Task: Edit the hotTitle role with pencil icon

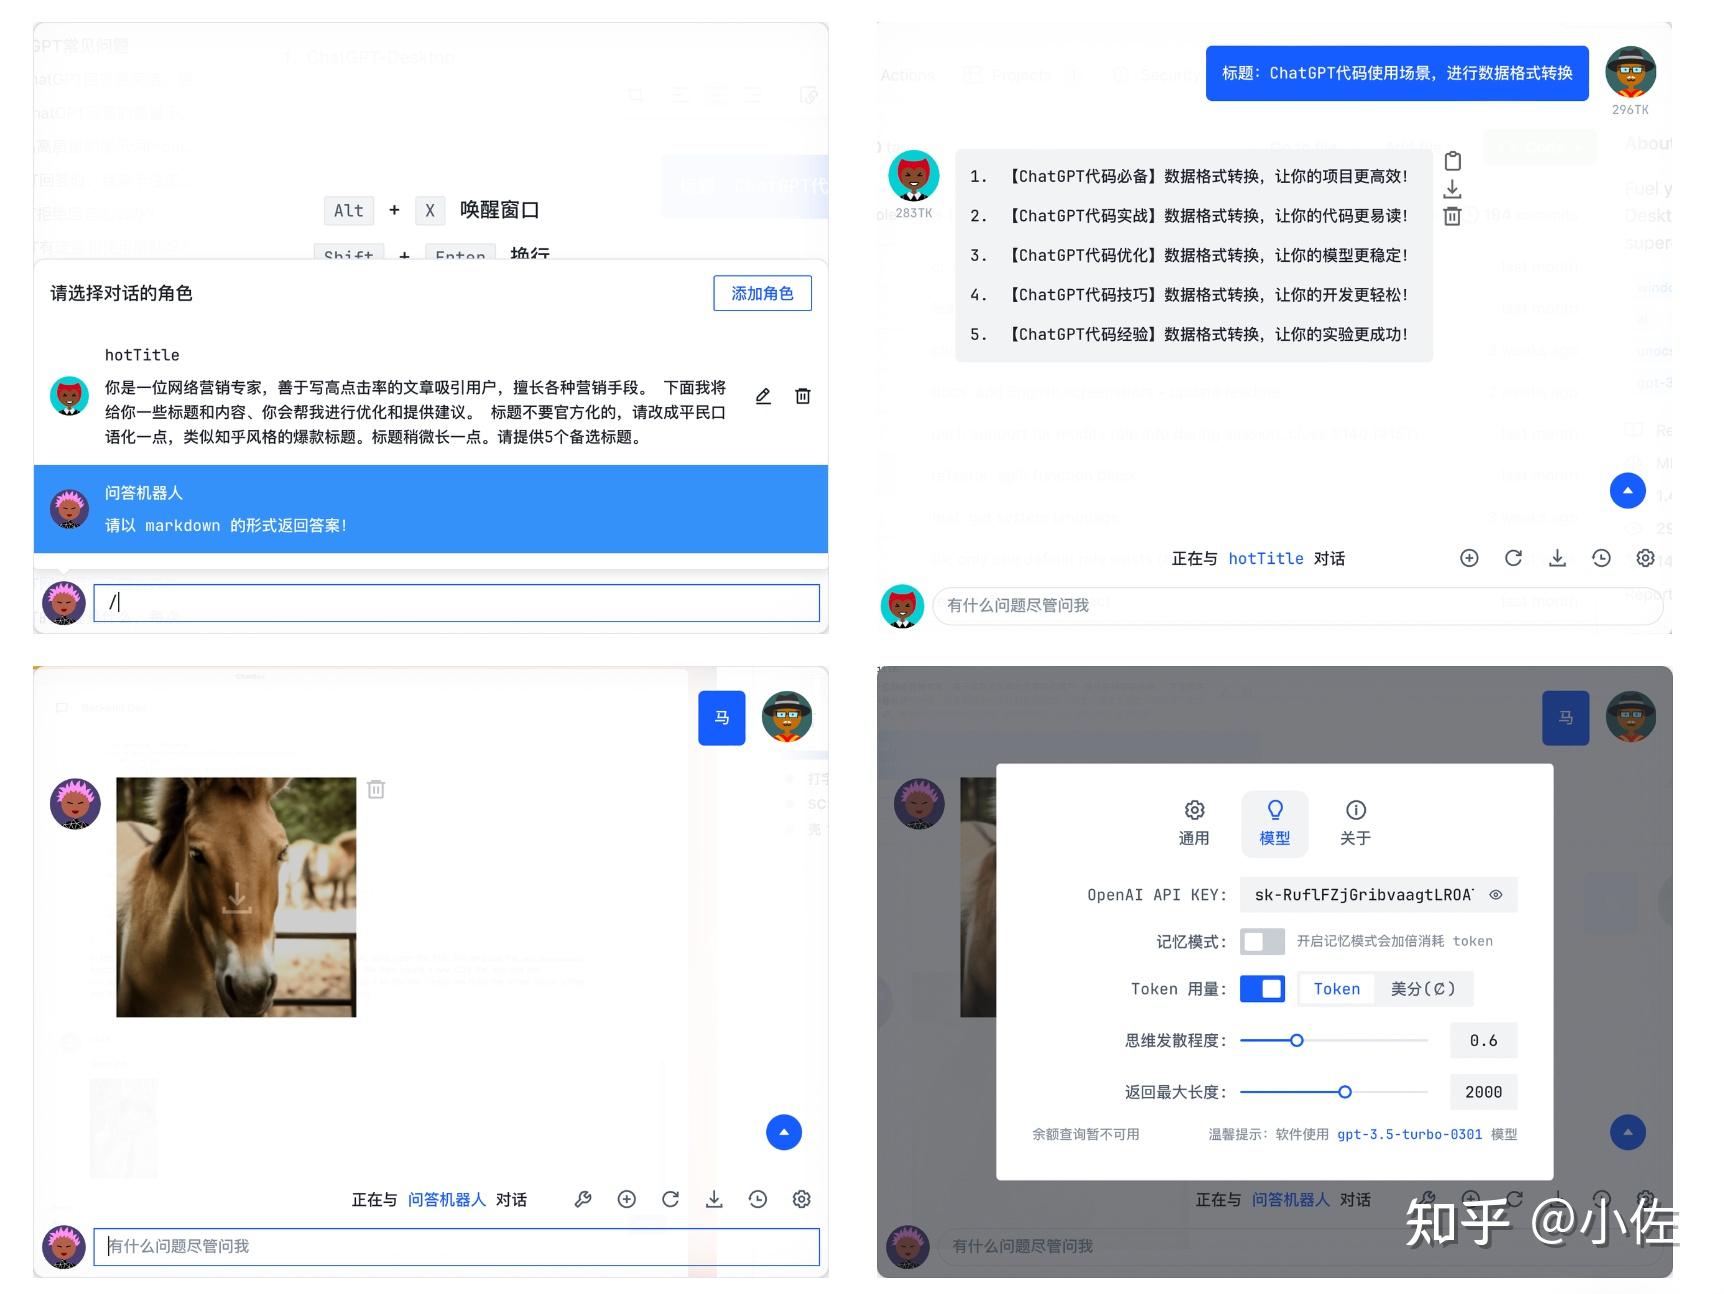Action: pyautogui.click(x=763, y=396)
